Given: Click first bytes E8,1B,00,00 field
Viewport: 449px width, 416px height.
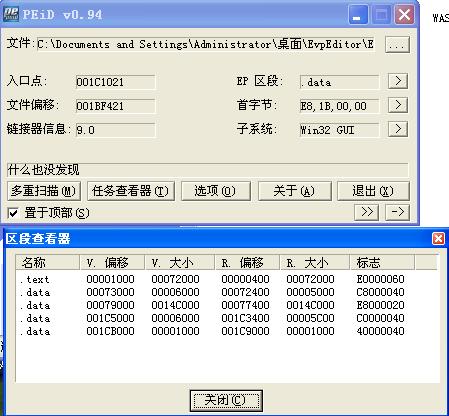Looking at the screenshot, I should tap(339, 106).
